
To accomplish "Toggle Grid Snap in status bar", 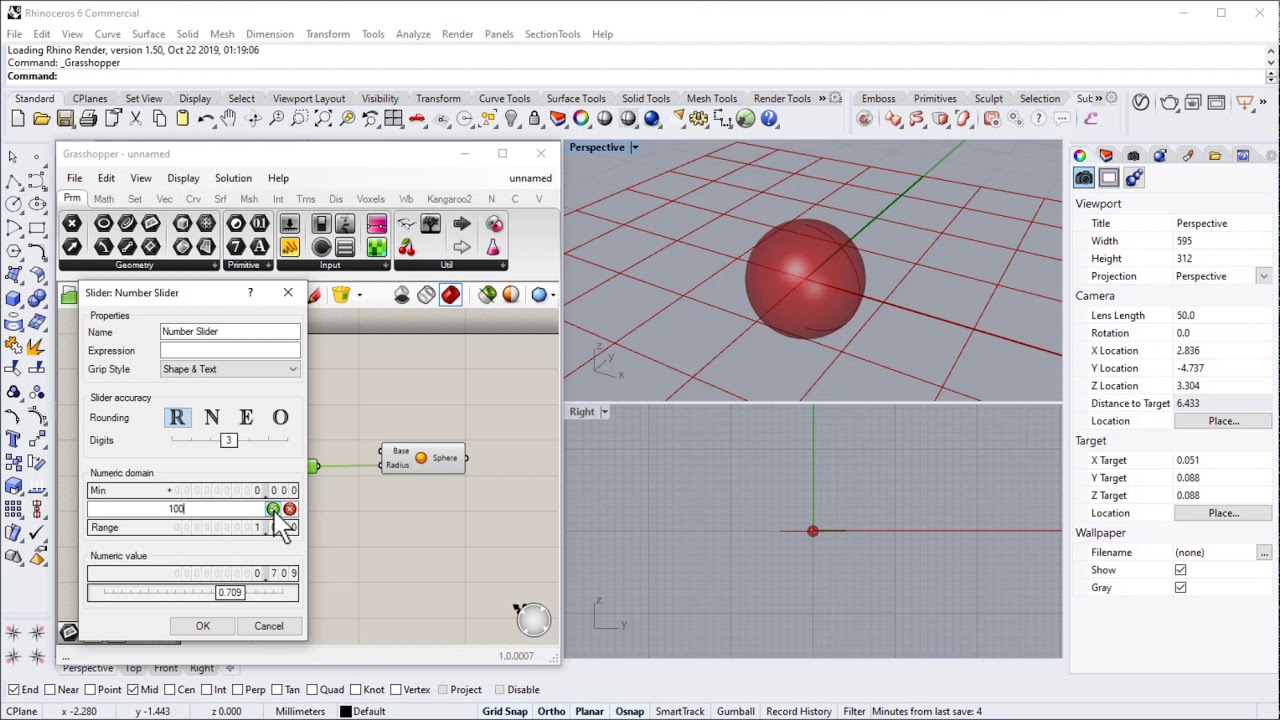I will point(505,712).
